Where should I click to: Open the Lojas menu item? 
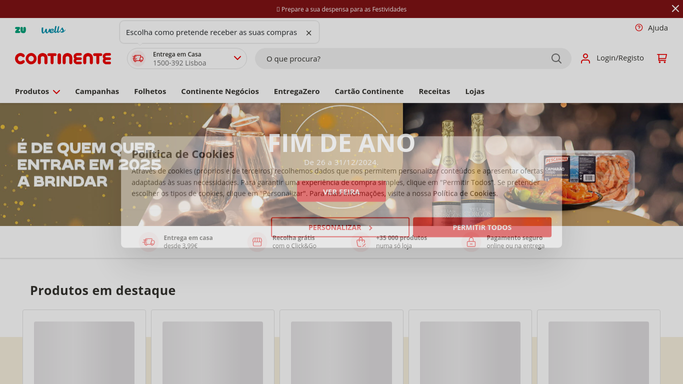tap(475, 91)
